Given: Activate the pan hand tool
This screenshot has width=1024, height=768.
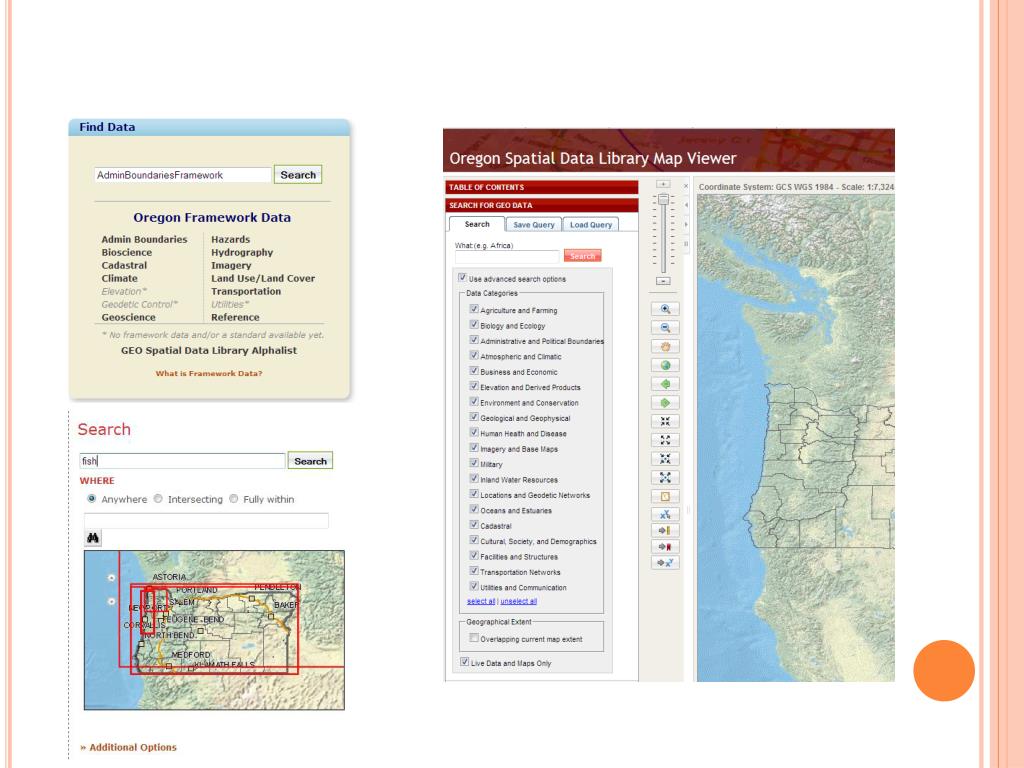Looking at the screenshot, I should (665, 347).
